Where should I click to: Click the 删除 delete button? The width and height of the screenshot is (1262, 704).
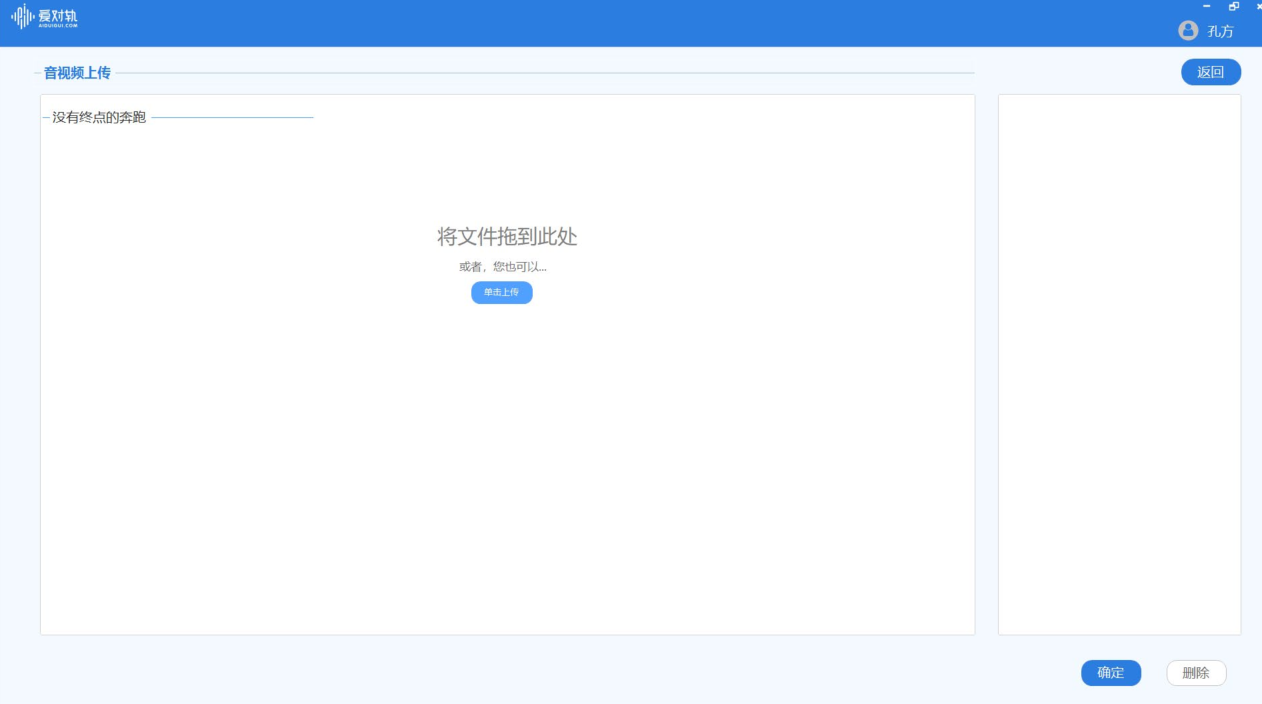coord(1196,673)
